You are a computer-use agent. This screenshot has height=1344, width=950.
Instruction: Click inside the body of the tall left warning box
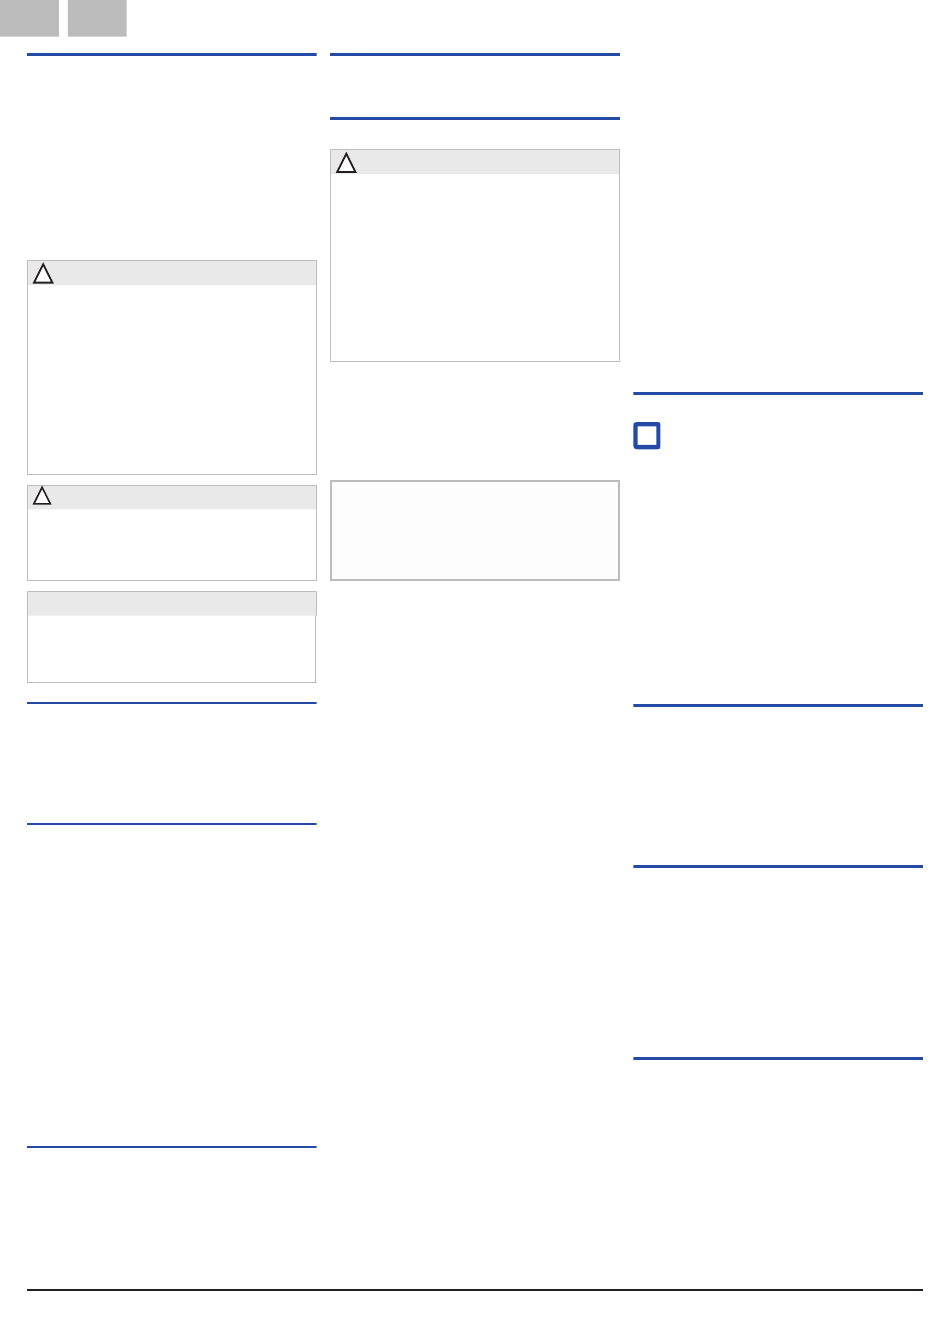coord(172,379)
